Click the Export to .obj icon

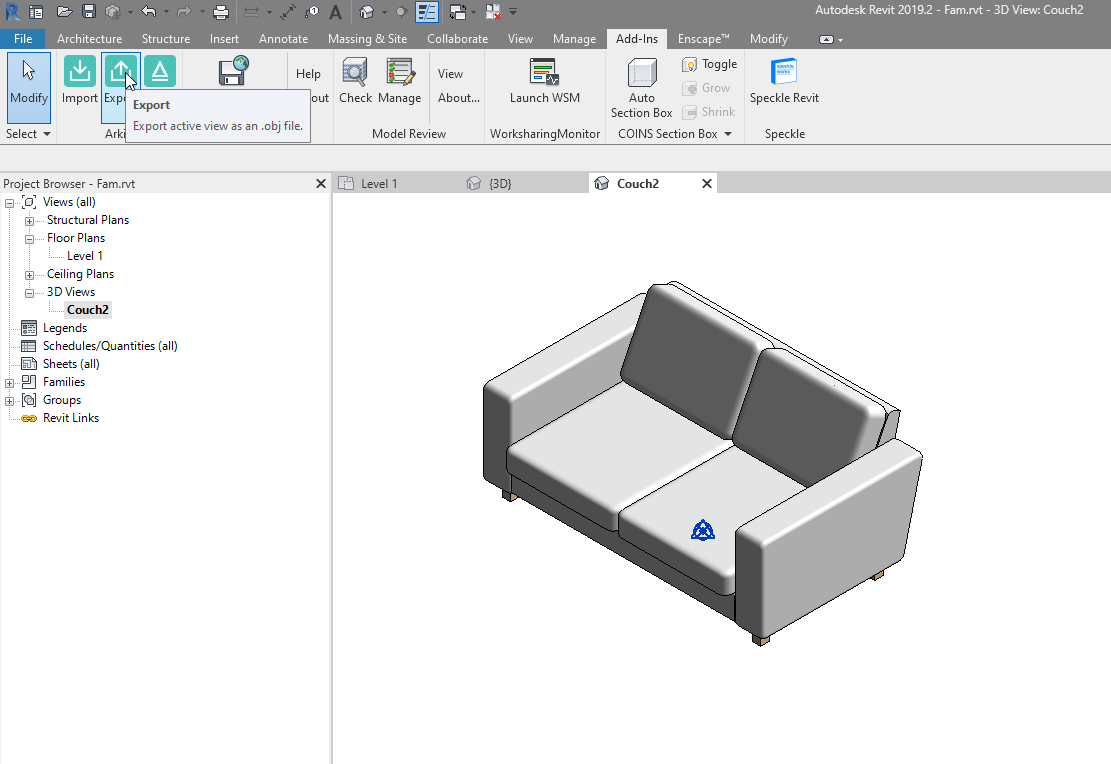(120, 72)
